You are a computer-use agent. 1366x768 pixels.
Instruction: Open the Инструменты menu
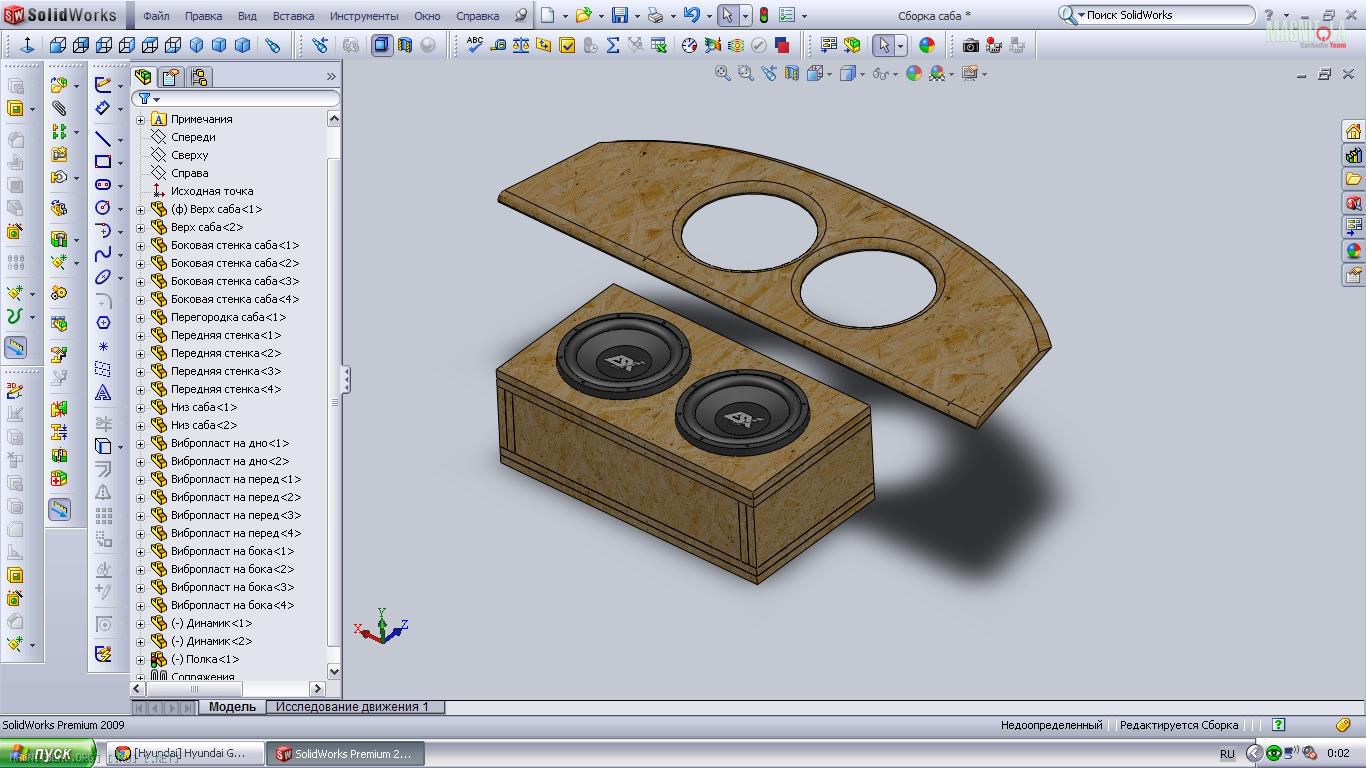tap(363, 16)
